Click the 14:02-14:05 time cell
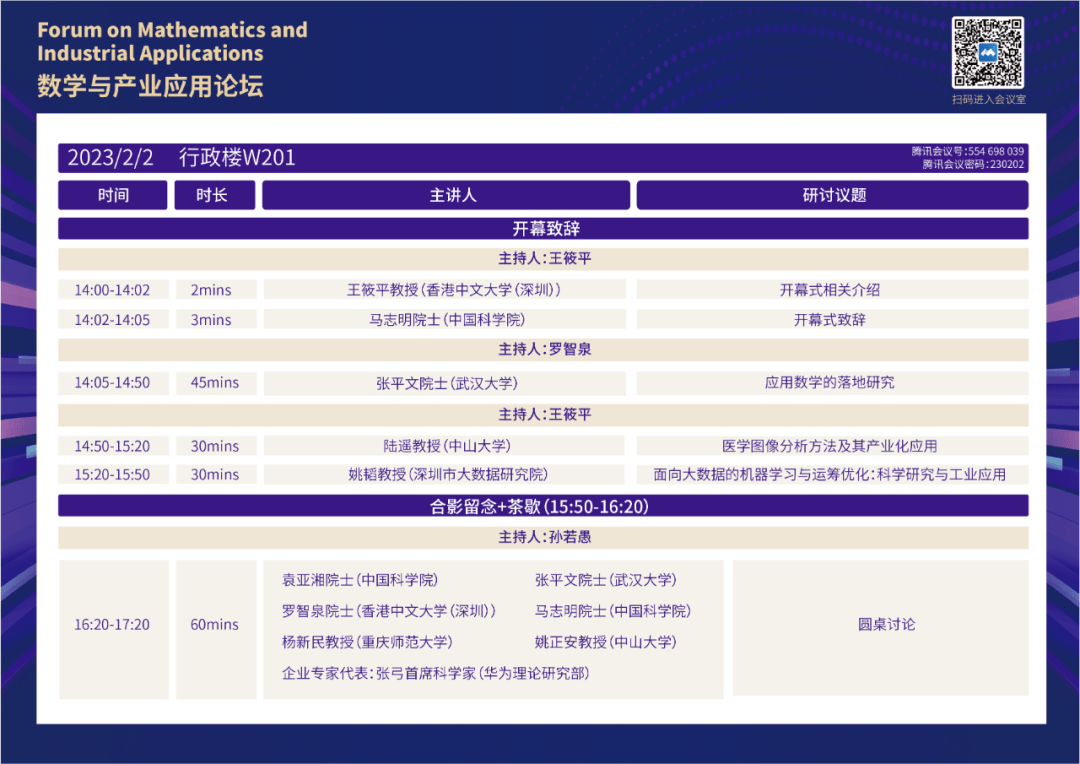 pos(113,320)
